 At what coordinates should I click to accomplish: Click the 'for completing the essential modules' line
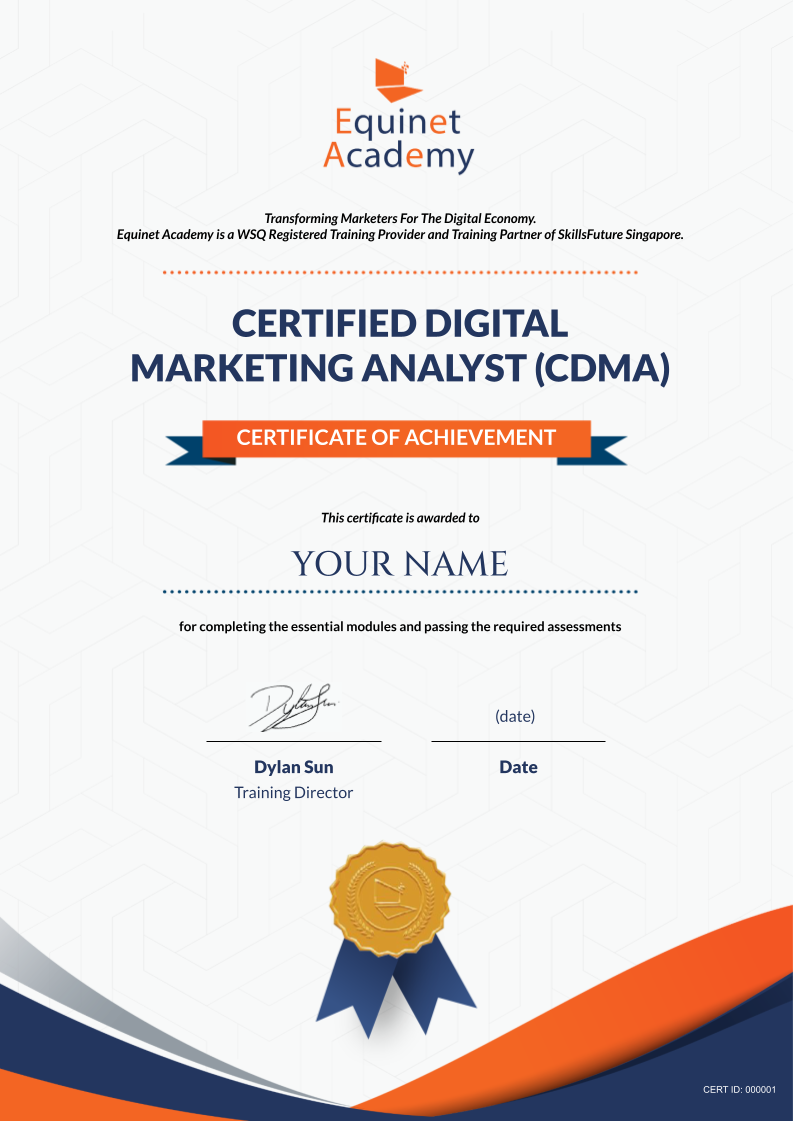tap(400, 627)
